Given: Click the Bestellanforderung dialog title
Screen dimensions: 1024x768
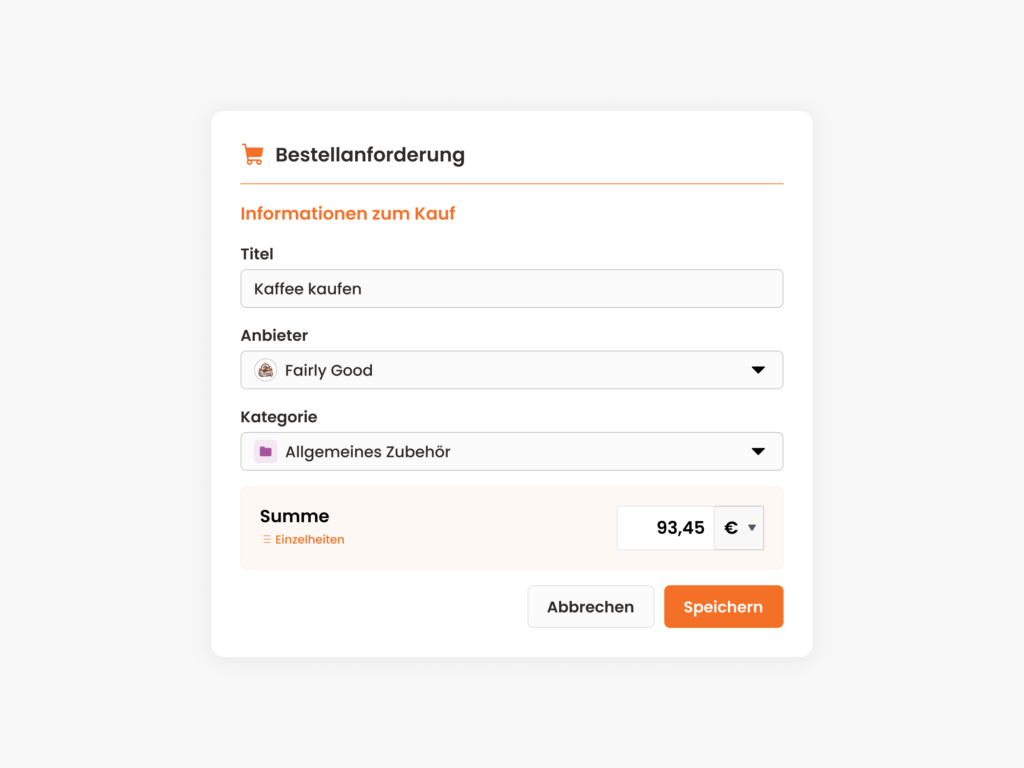Looking at the screenshot, I should (x=370, y=155).
